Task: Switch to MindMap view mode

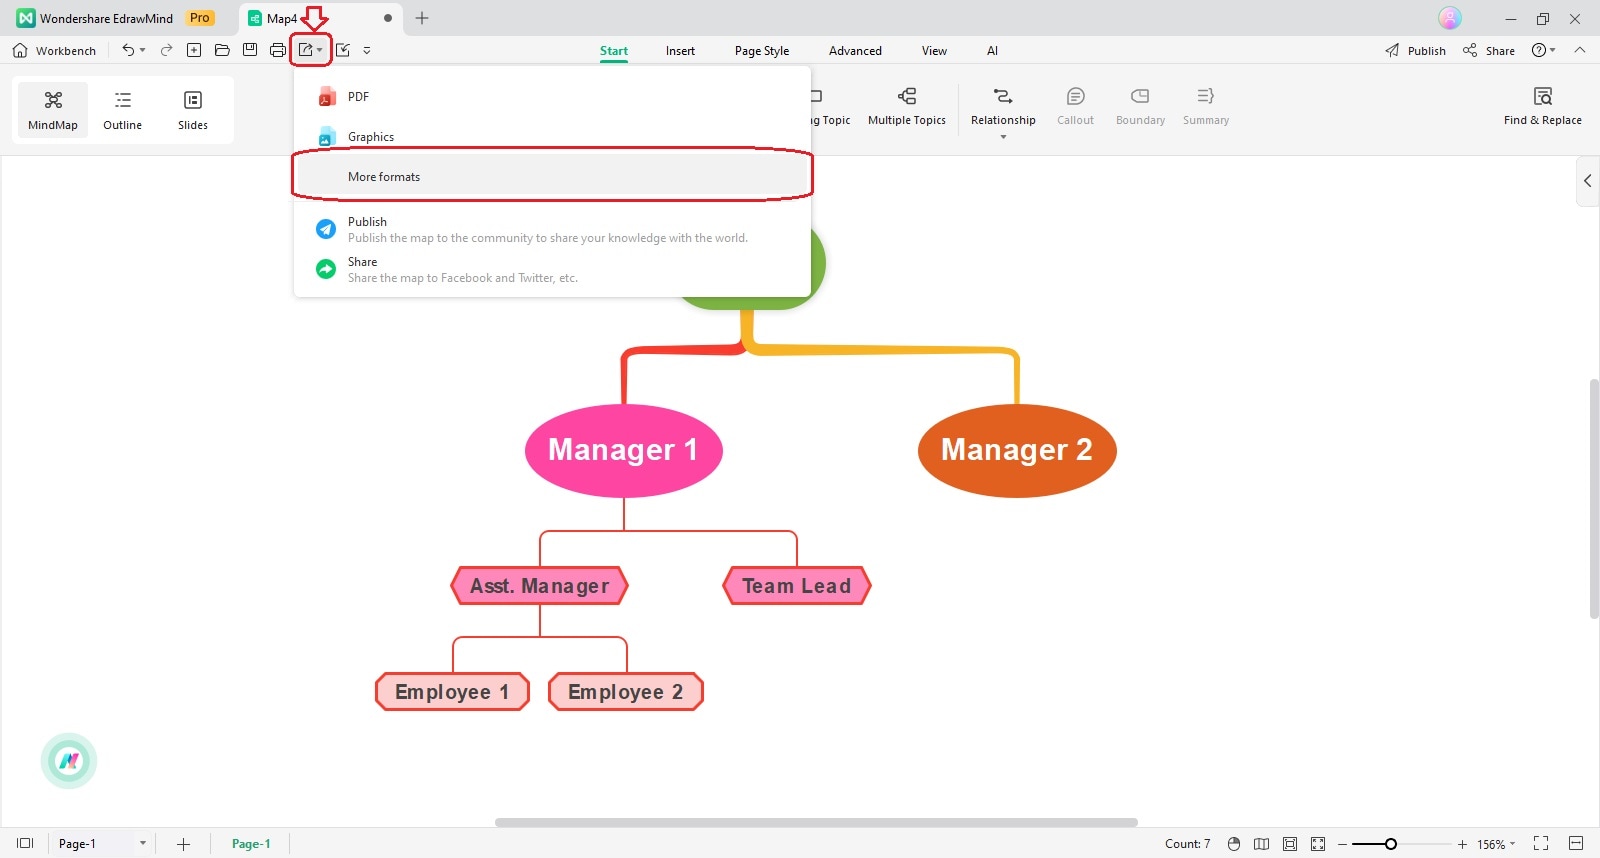Action: point(53,110)
